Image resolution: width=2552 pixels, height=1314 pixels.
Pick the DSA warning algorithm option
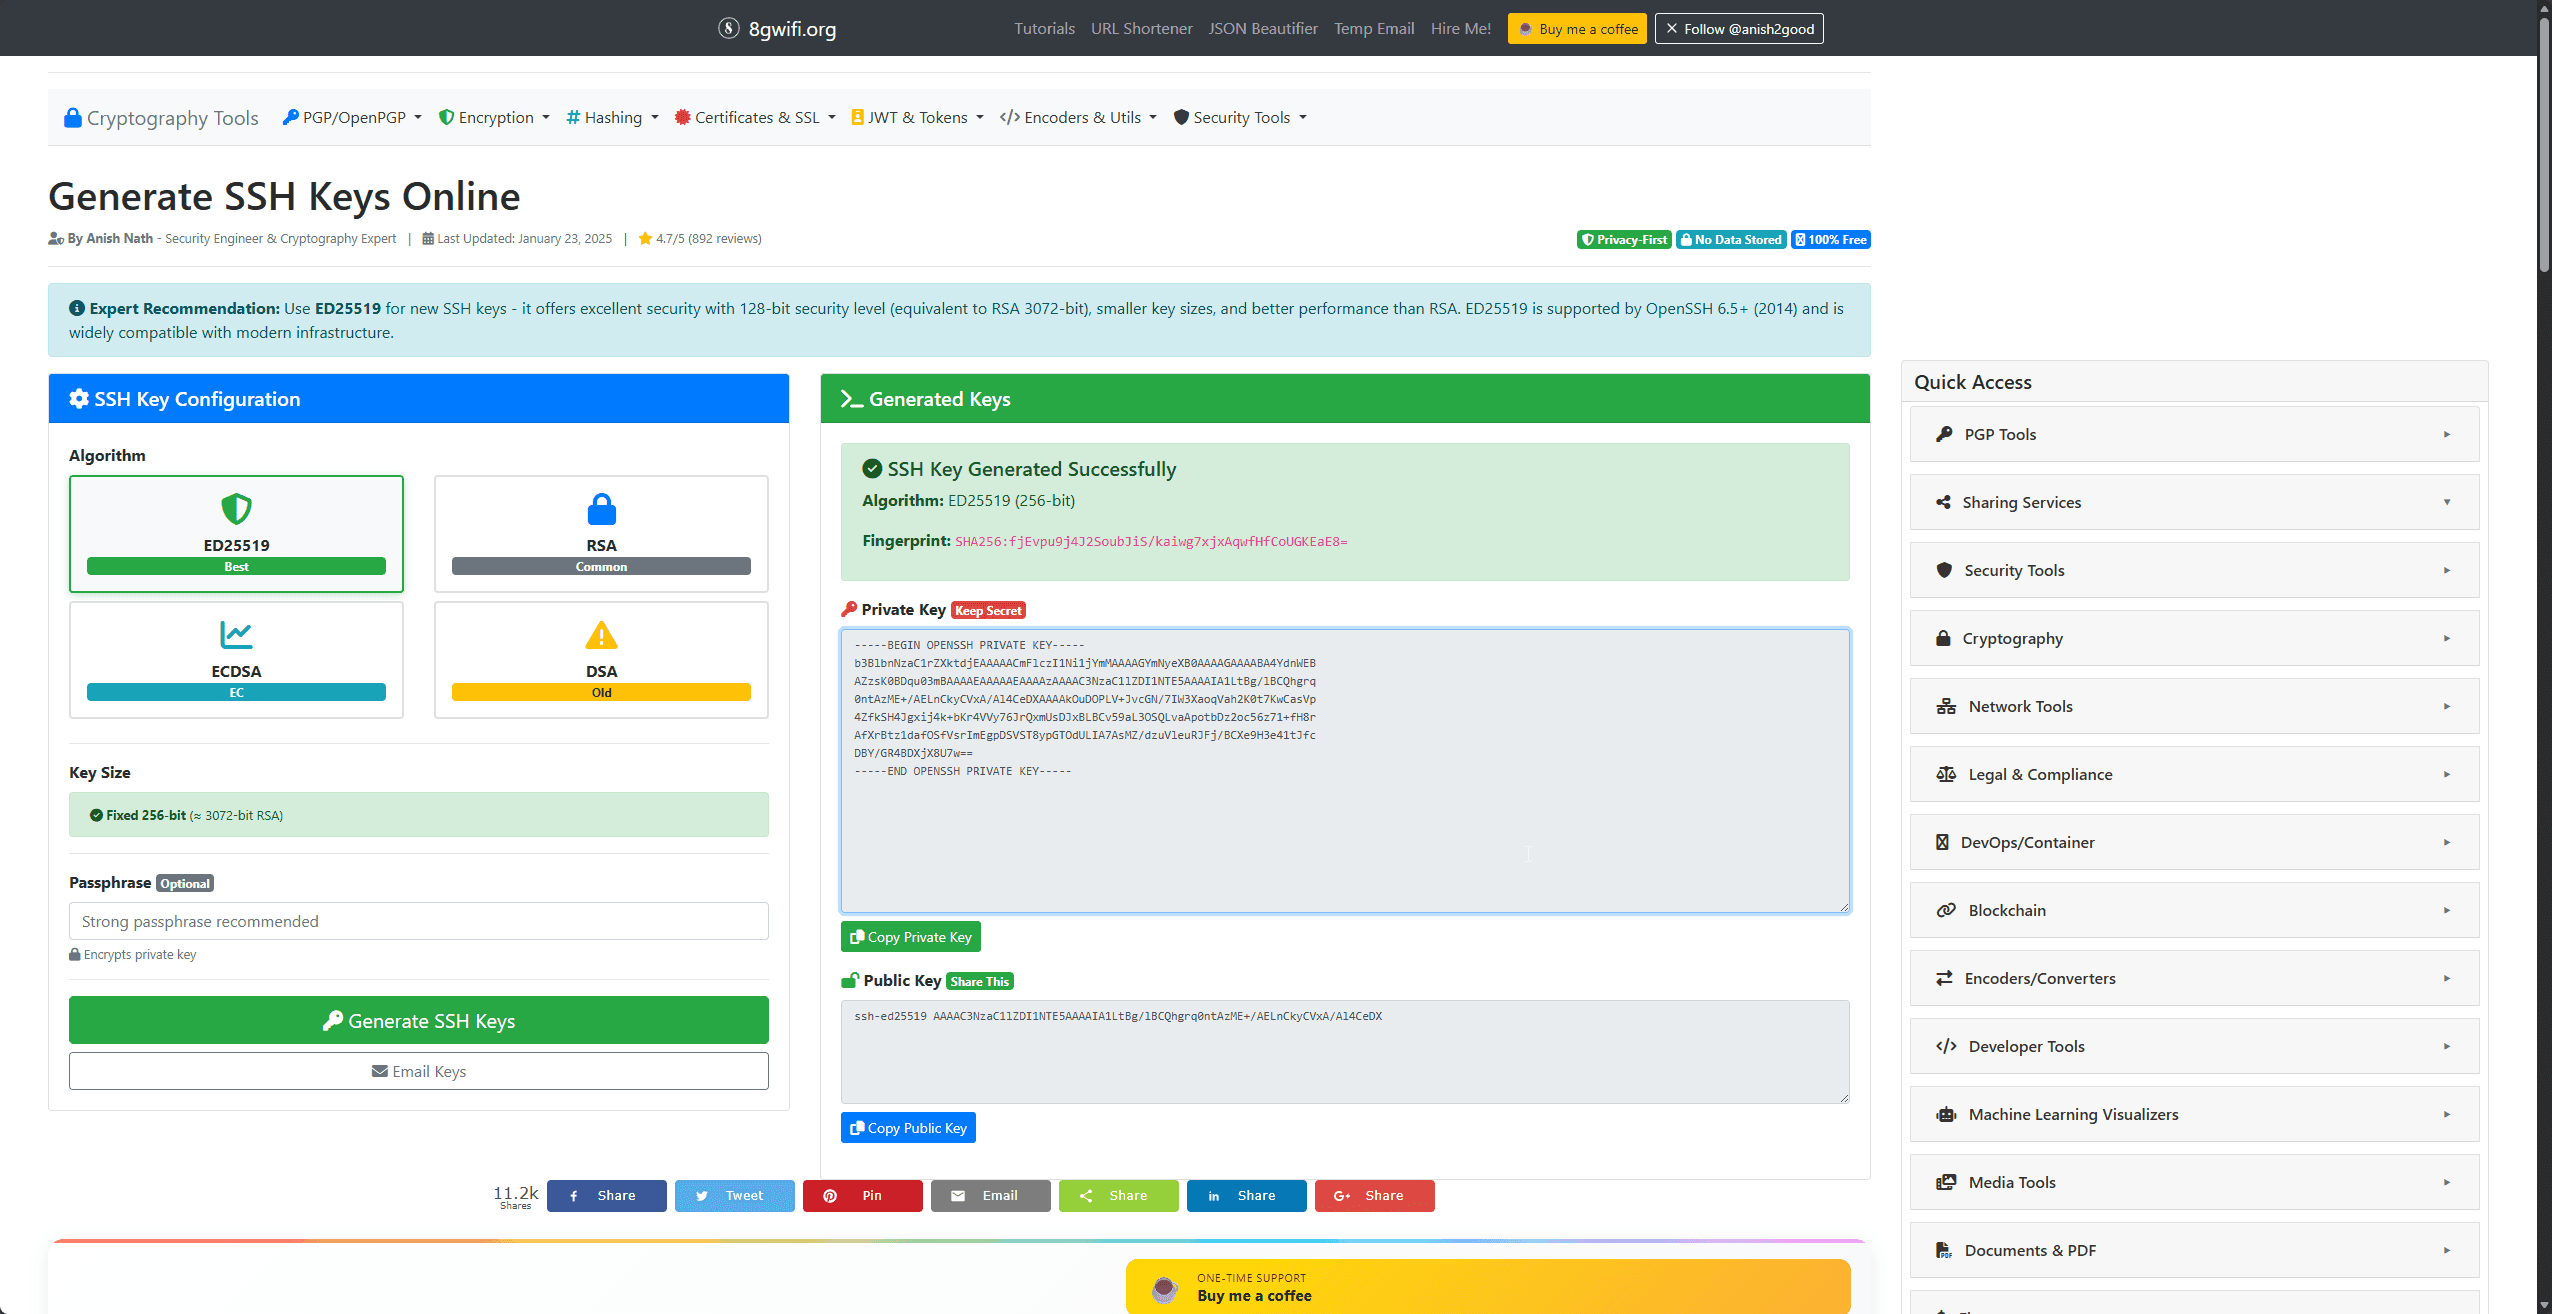click(x=601, y=659)
